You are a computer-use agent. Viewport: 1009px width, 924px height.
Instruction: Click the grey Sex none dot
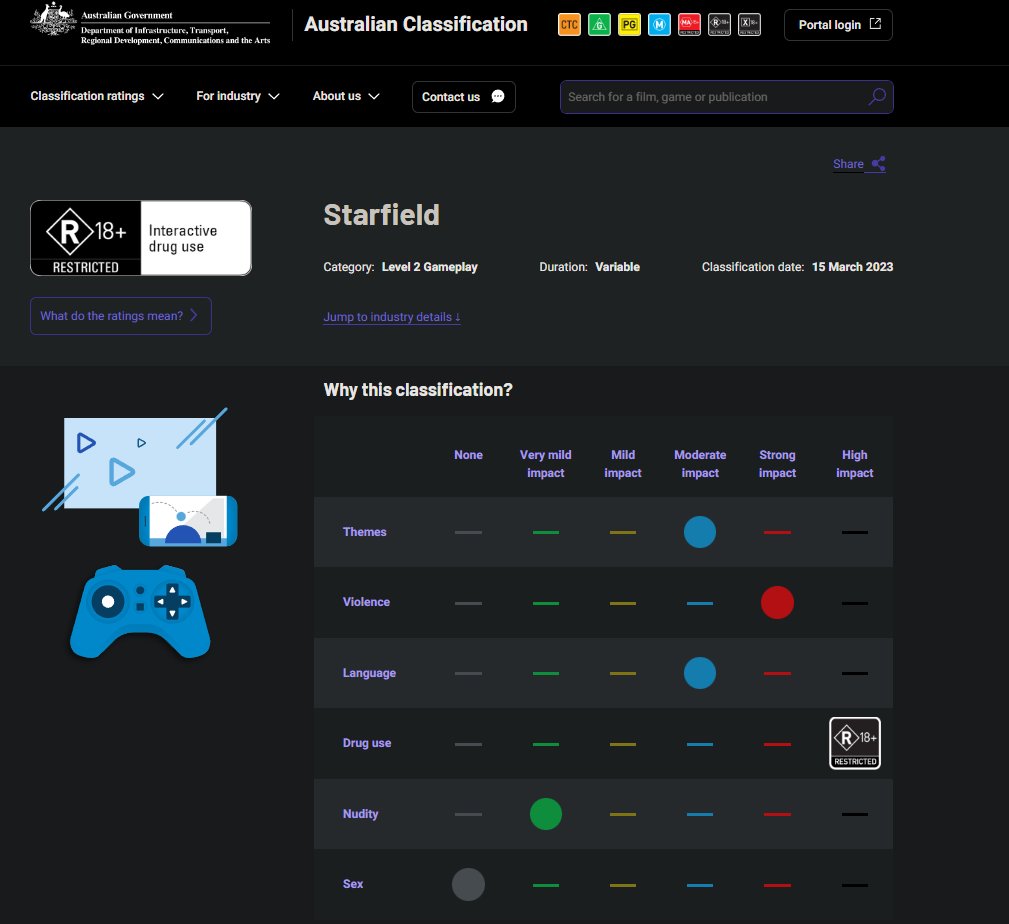(468, 885)
